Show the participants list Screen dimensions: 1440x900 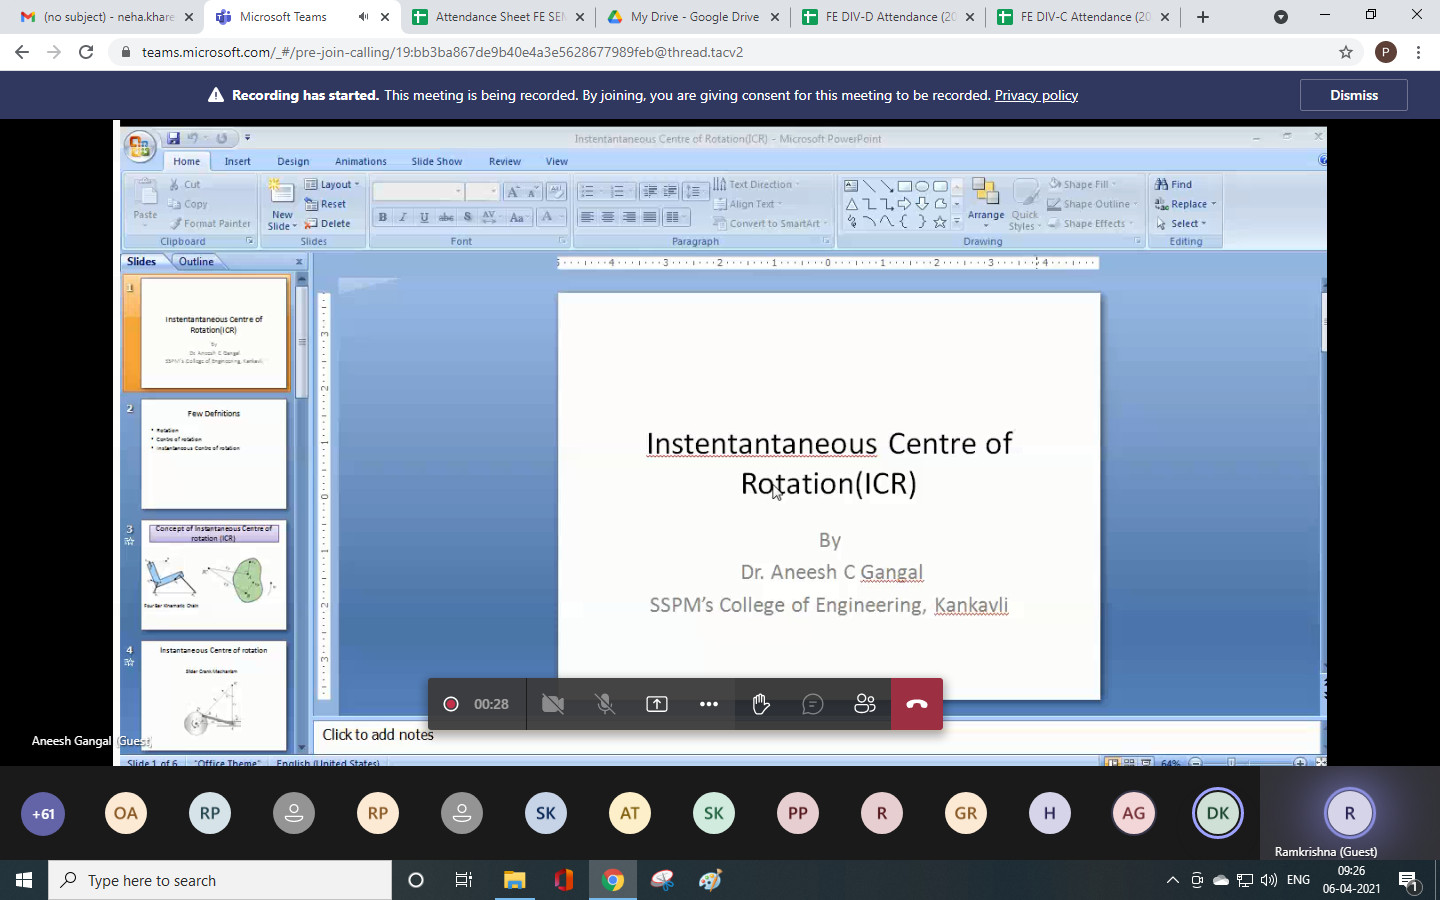pos(865,704)
